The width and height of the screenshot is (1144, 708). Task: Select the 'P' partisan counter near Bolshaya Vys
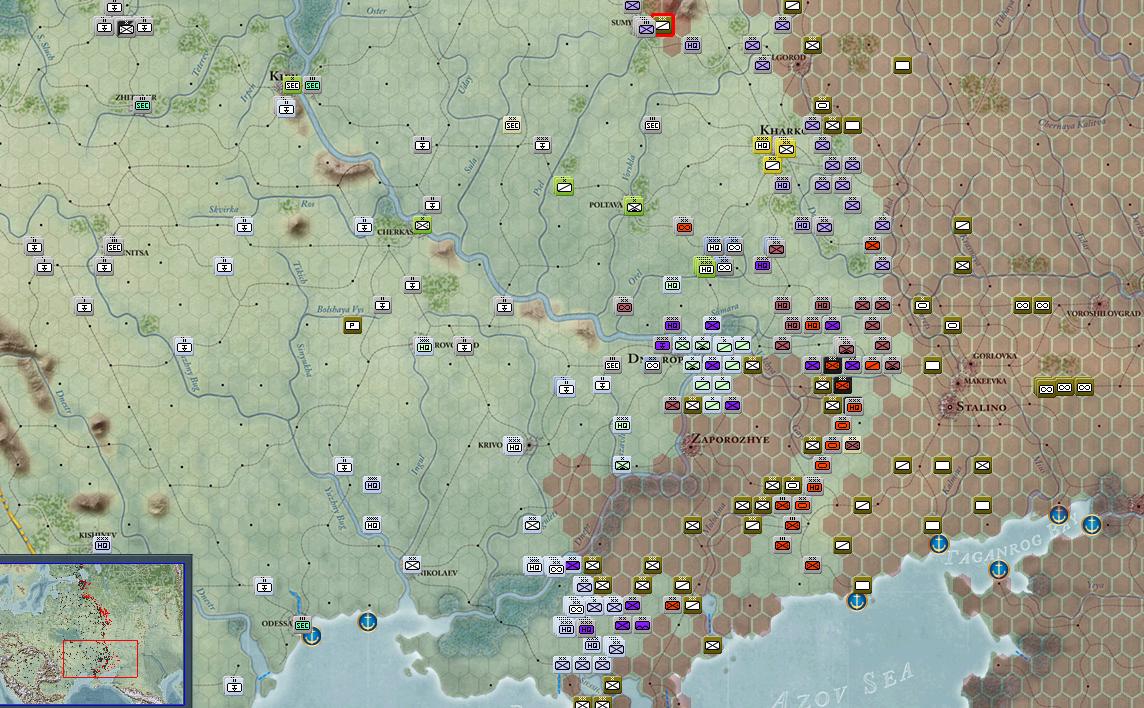pyautogui.click(x=353, y=326)
